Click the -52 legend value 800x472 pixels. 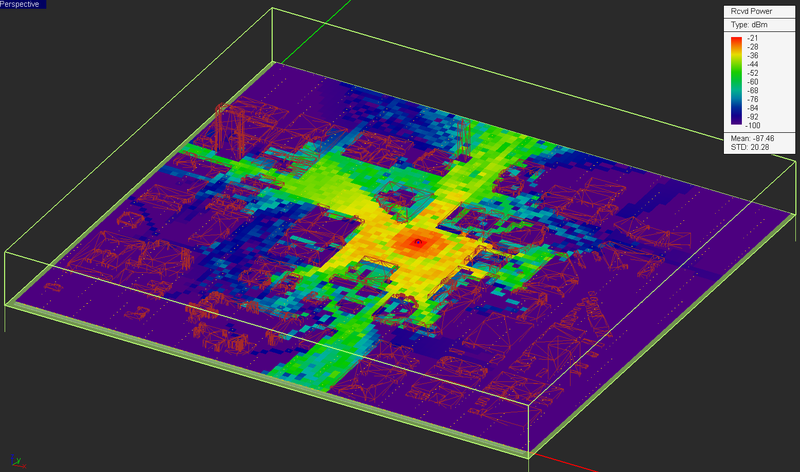point(753,73)
